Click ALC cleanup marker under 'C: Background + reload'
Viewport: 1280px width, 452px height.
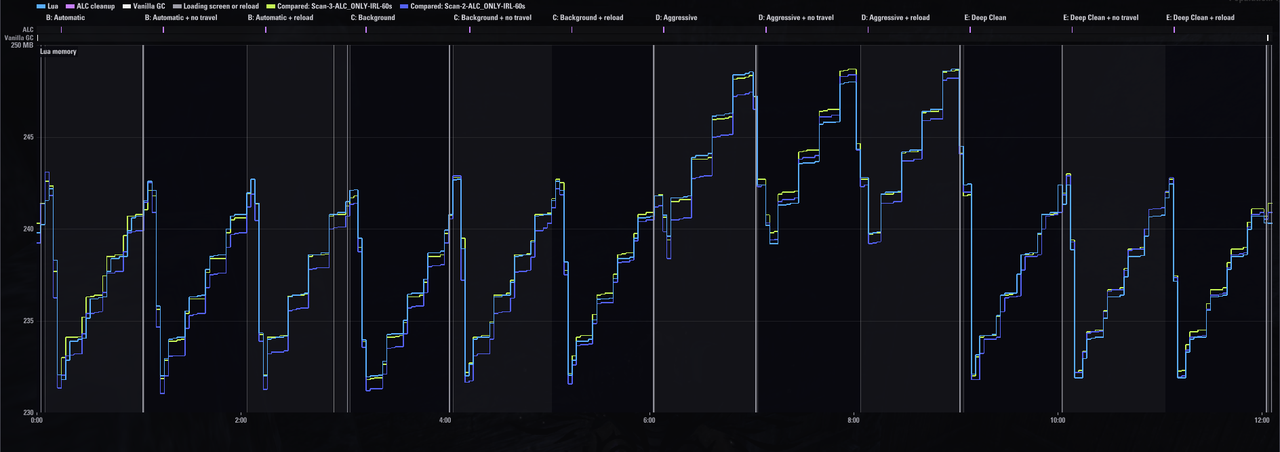[x=572, y=30]
